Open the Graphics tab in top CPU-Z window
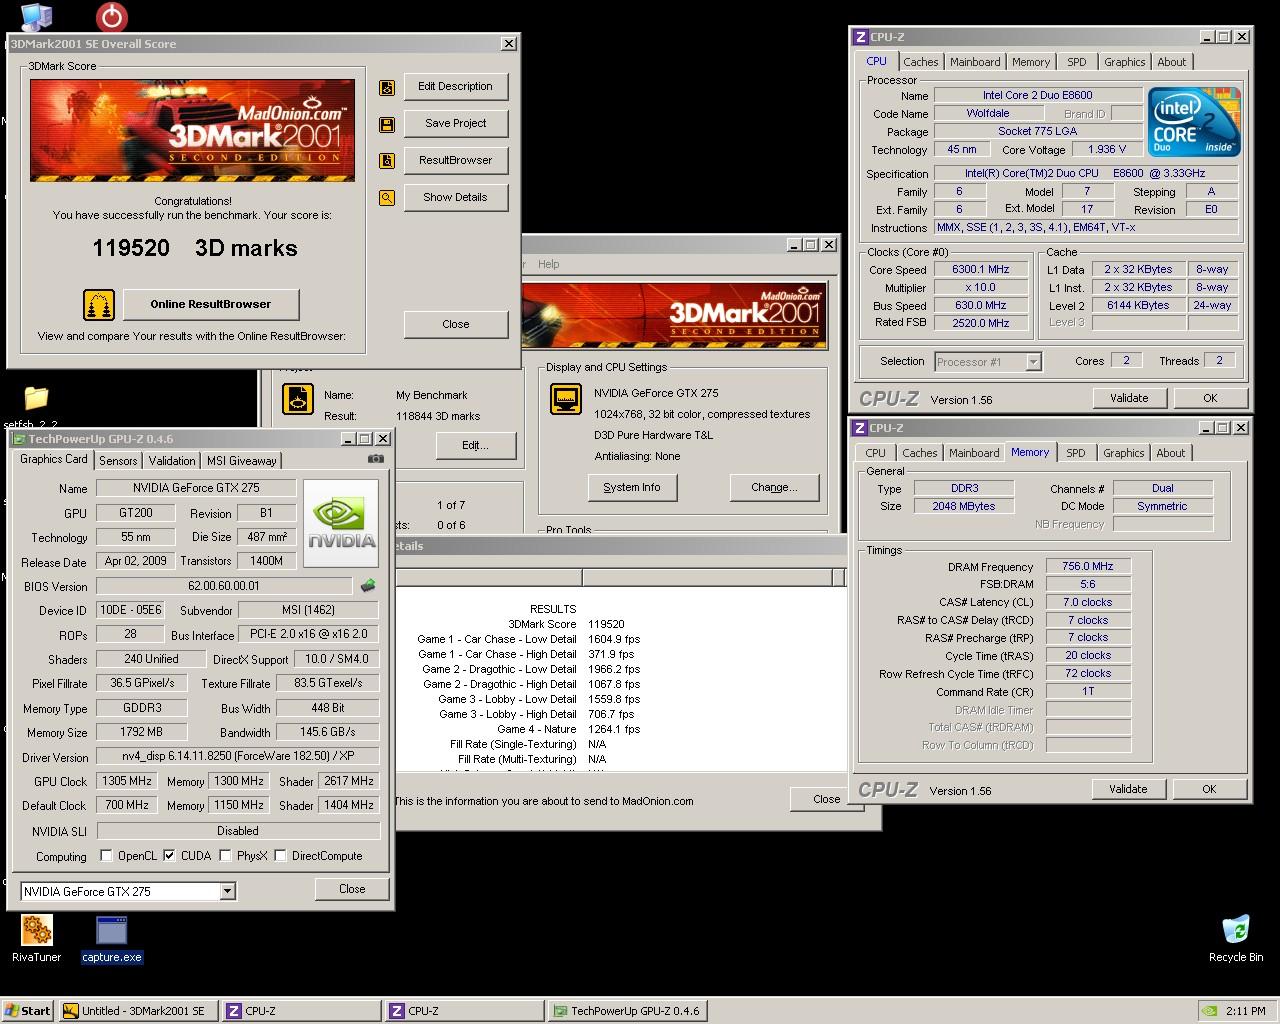Viewport: 1280px width, 1024px height. tap(1124, 62)
